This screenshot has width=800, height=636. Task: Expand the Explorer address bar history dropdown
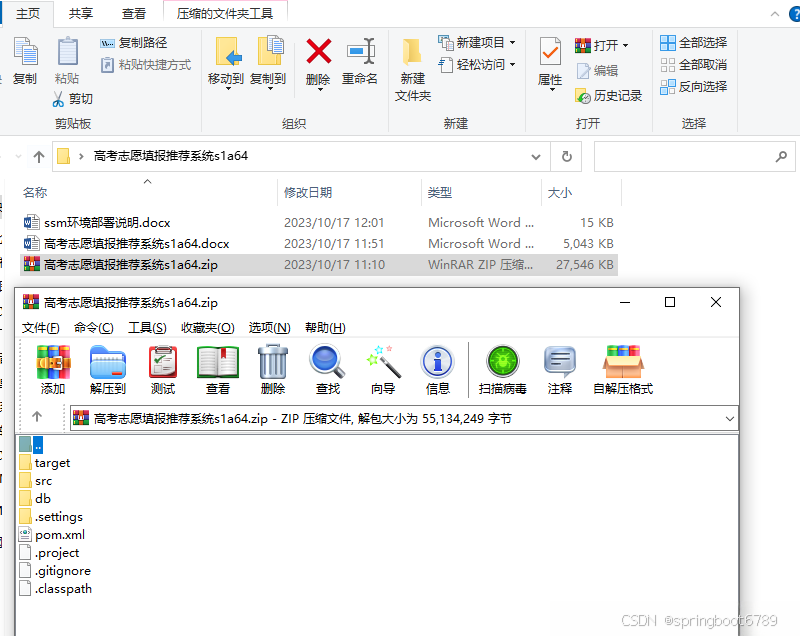pos(536,157)
